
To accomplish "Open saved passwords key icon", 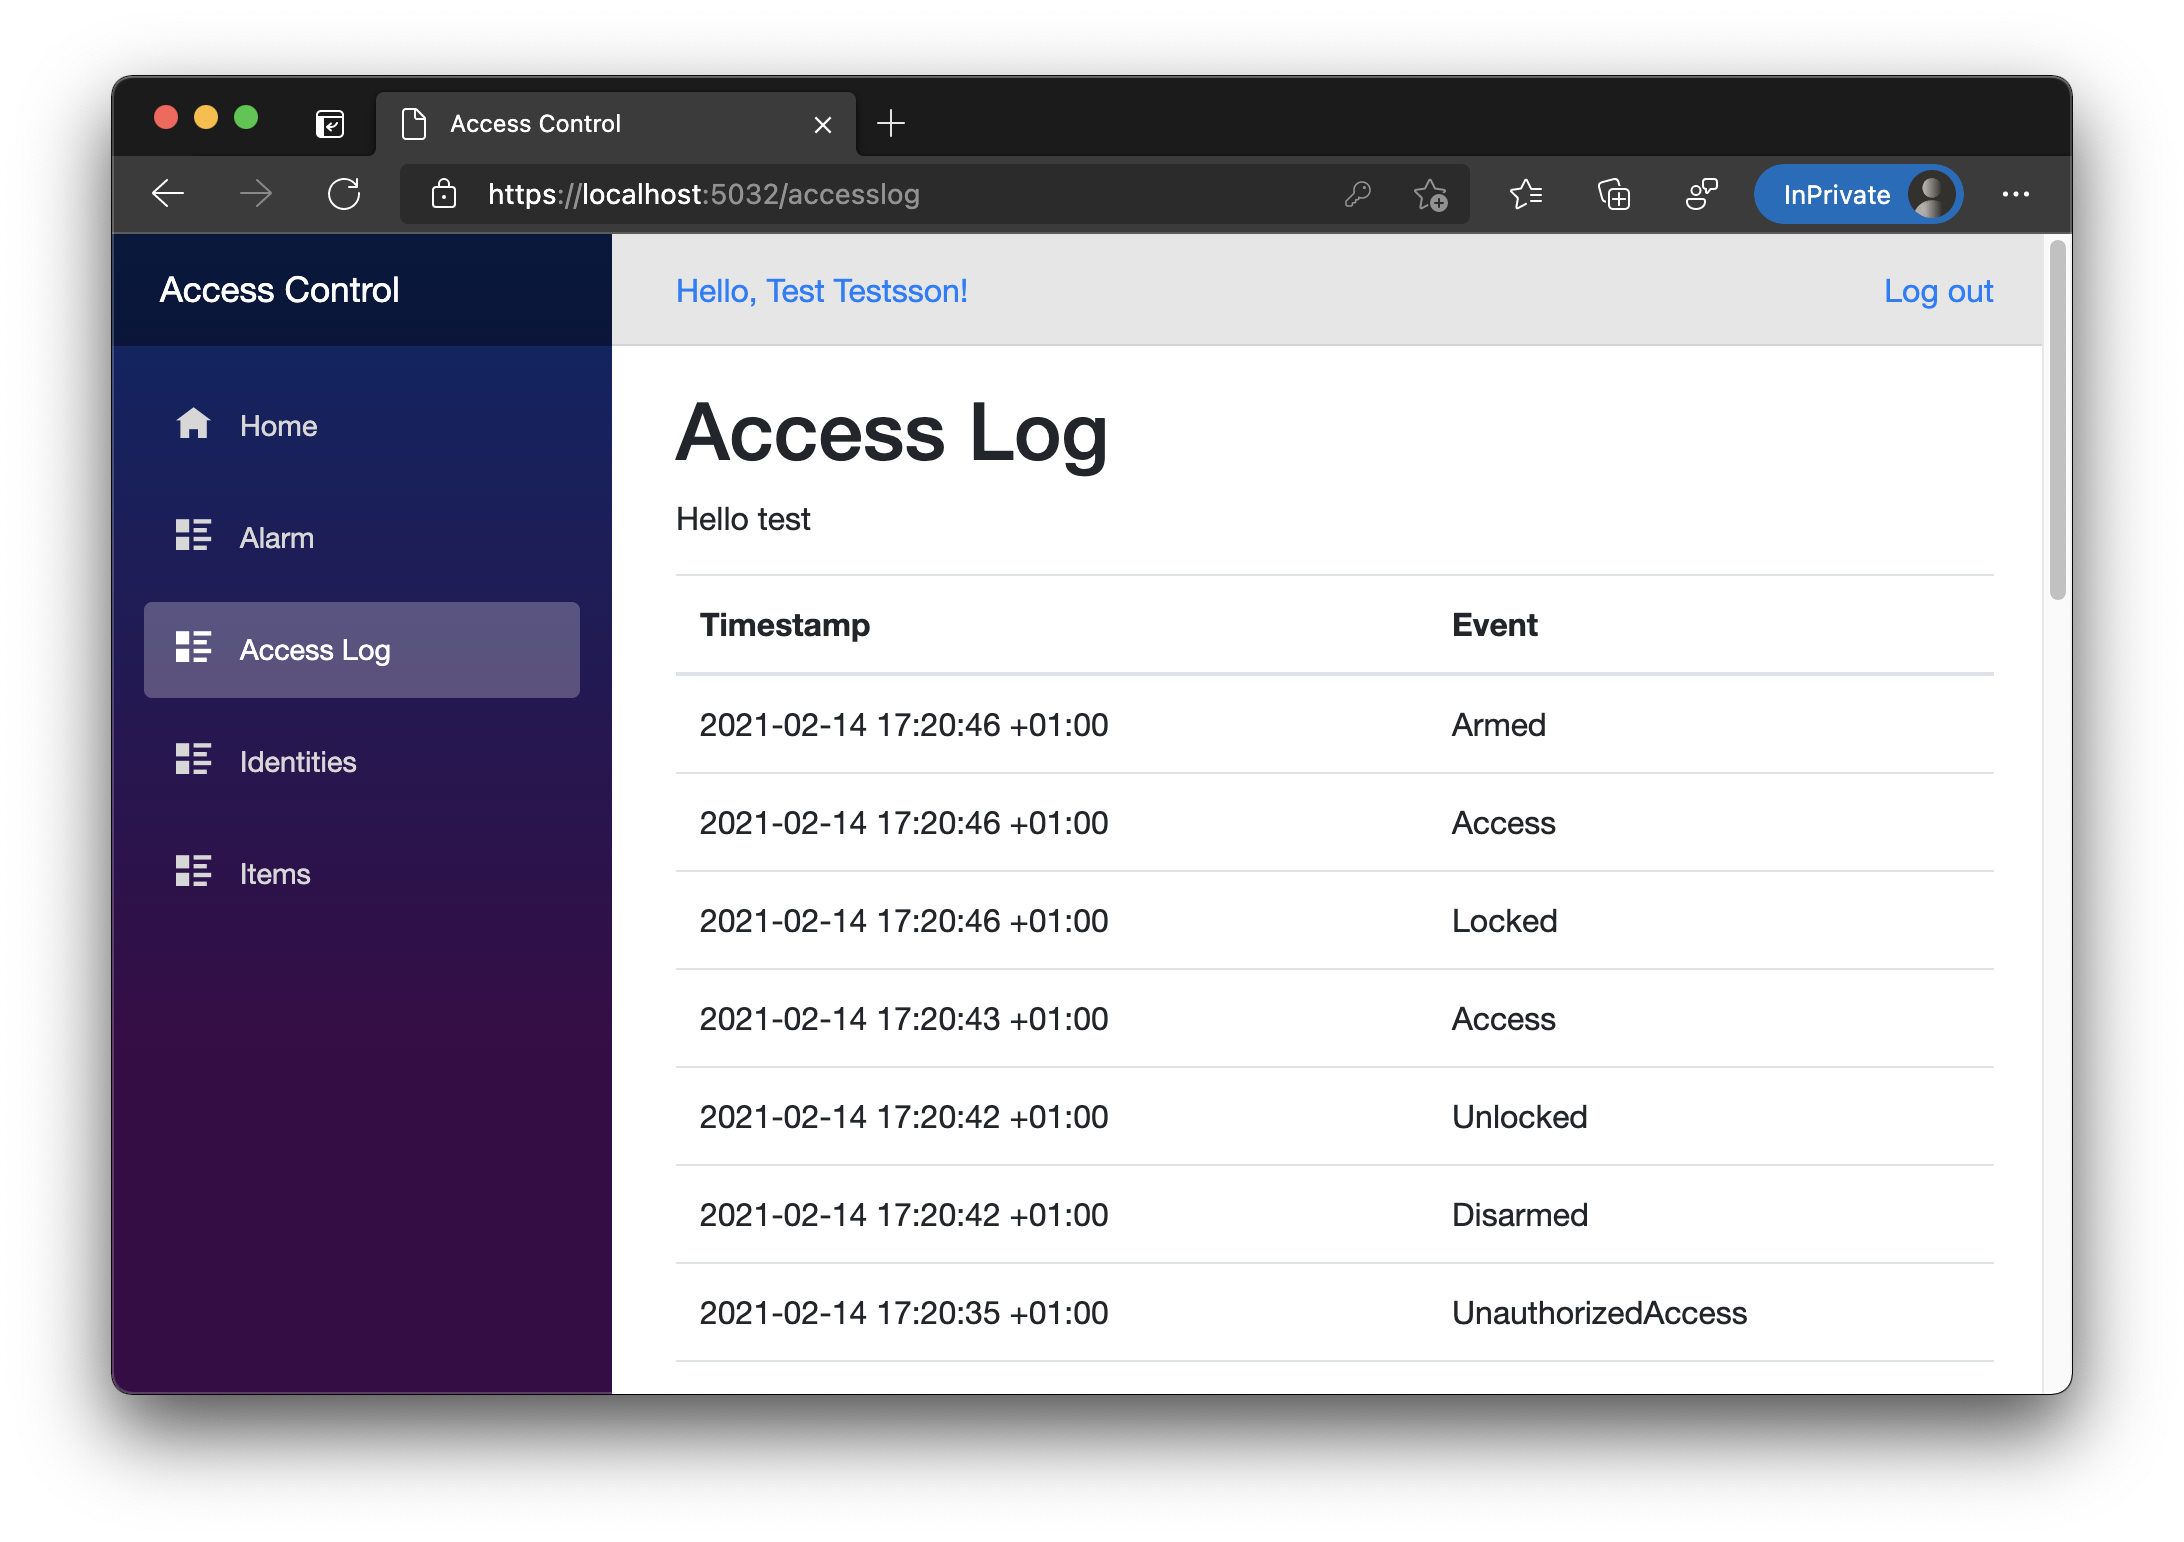I will click(x=1357, y=194).
